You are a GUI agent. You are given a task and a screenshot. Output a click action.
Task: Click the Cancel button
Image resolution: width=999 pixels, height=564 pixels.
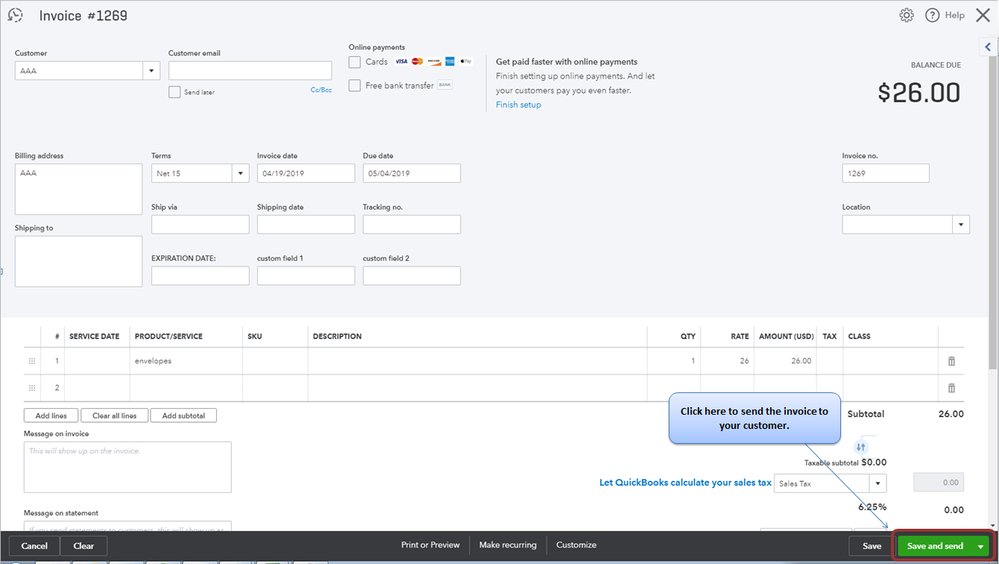click(x=34, y=546)
